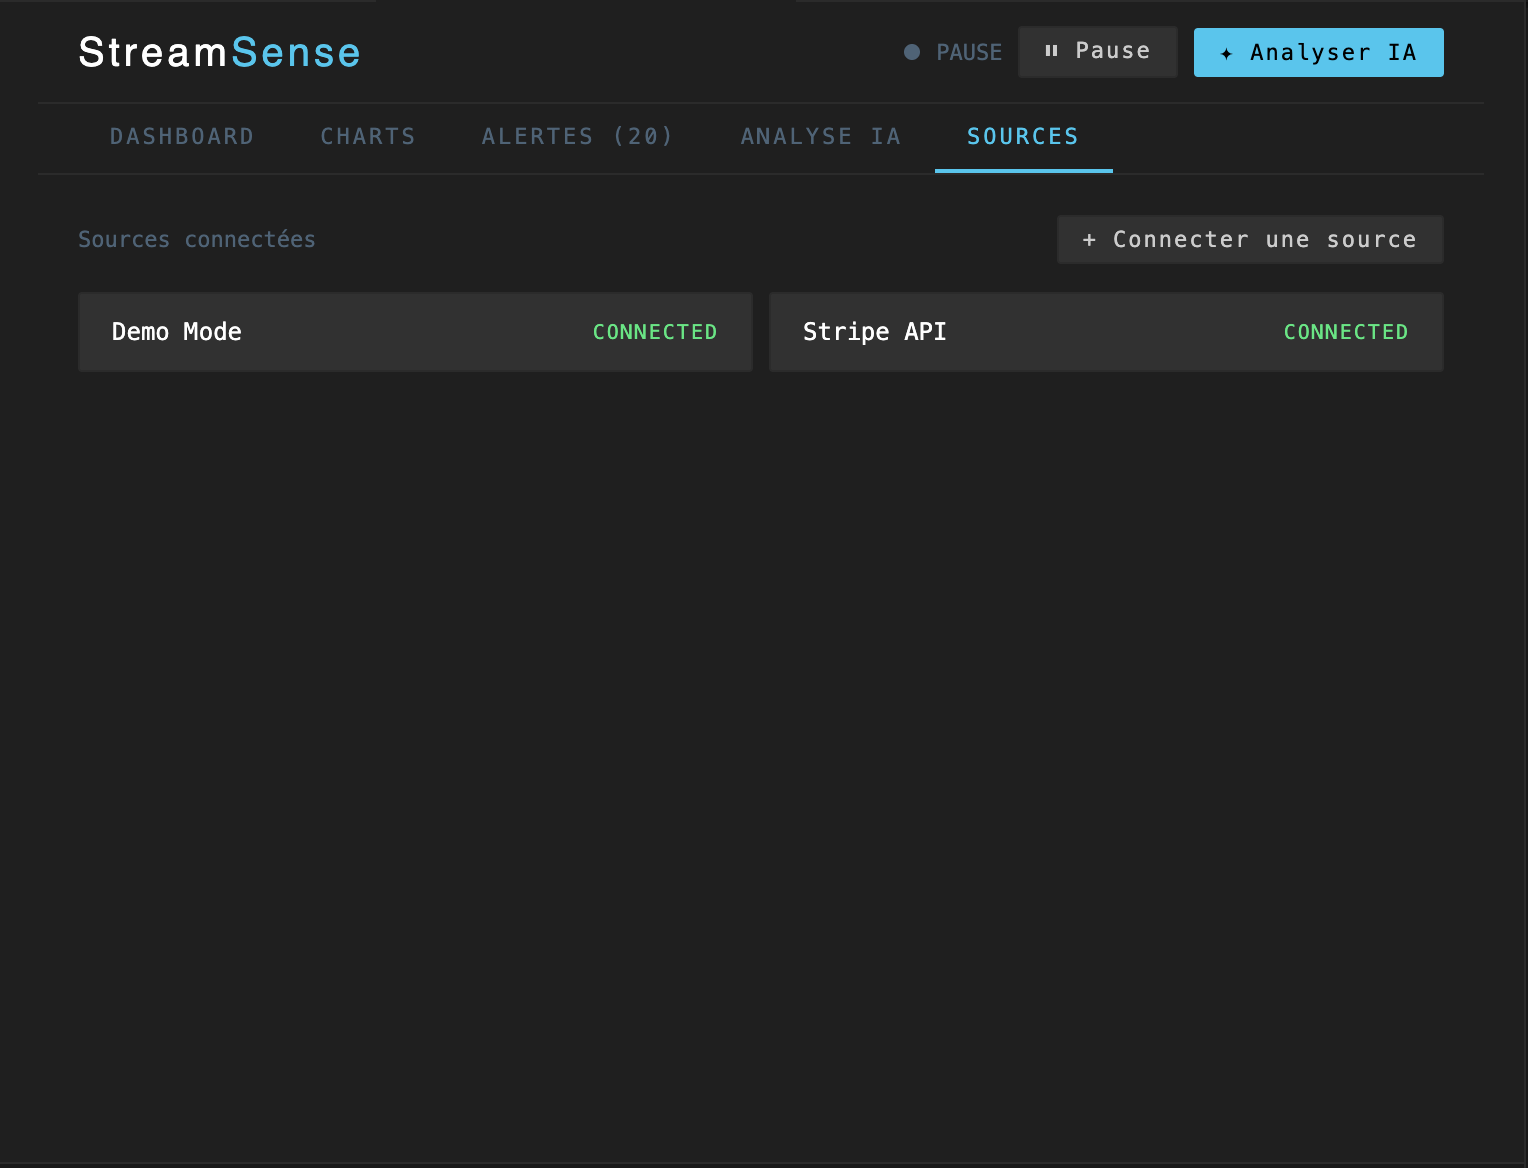Click the Sources connectées heading
The height and width of the screenshot is (1168, 1528).
[196, 239]
